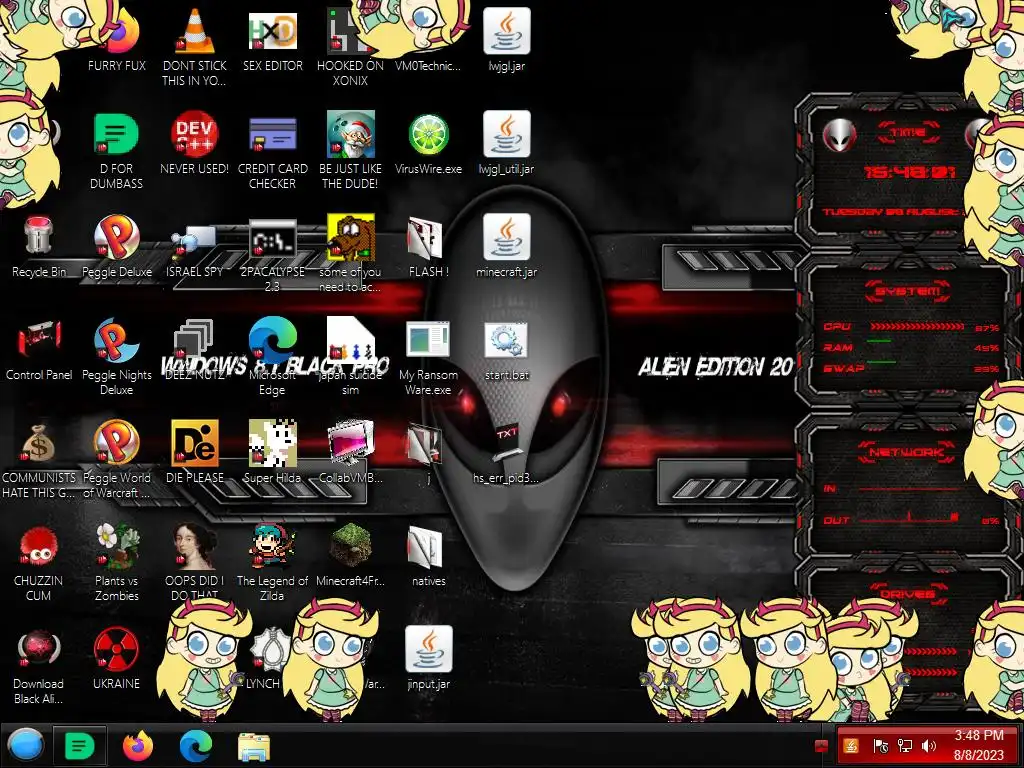Open File Explorer from taskbar
Screen dimensions: 1024x768
[x=253, y=746]
